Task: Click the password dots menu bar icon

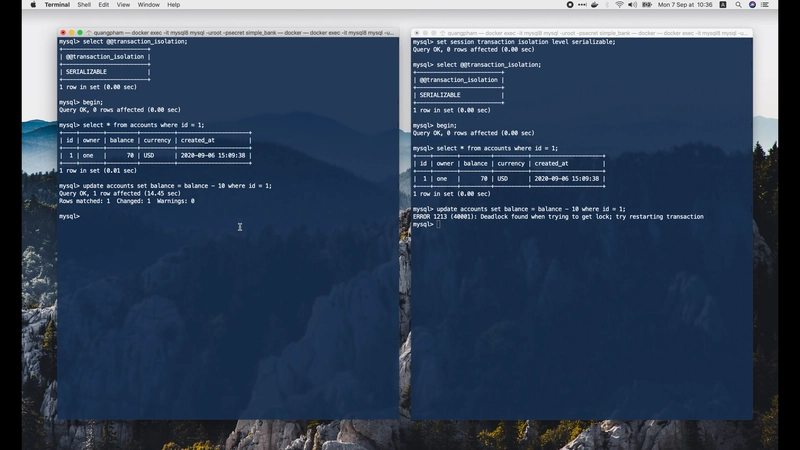Action: point(582,5)
